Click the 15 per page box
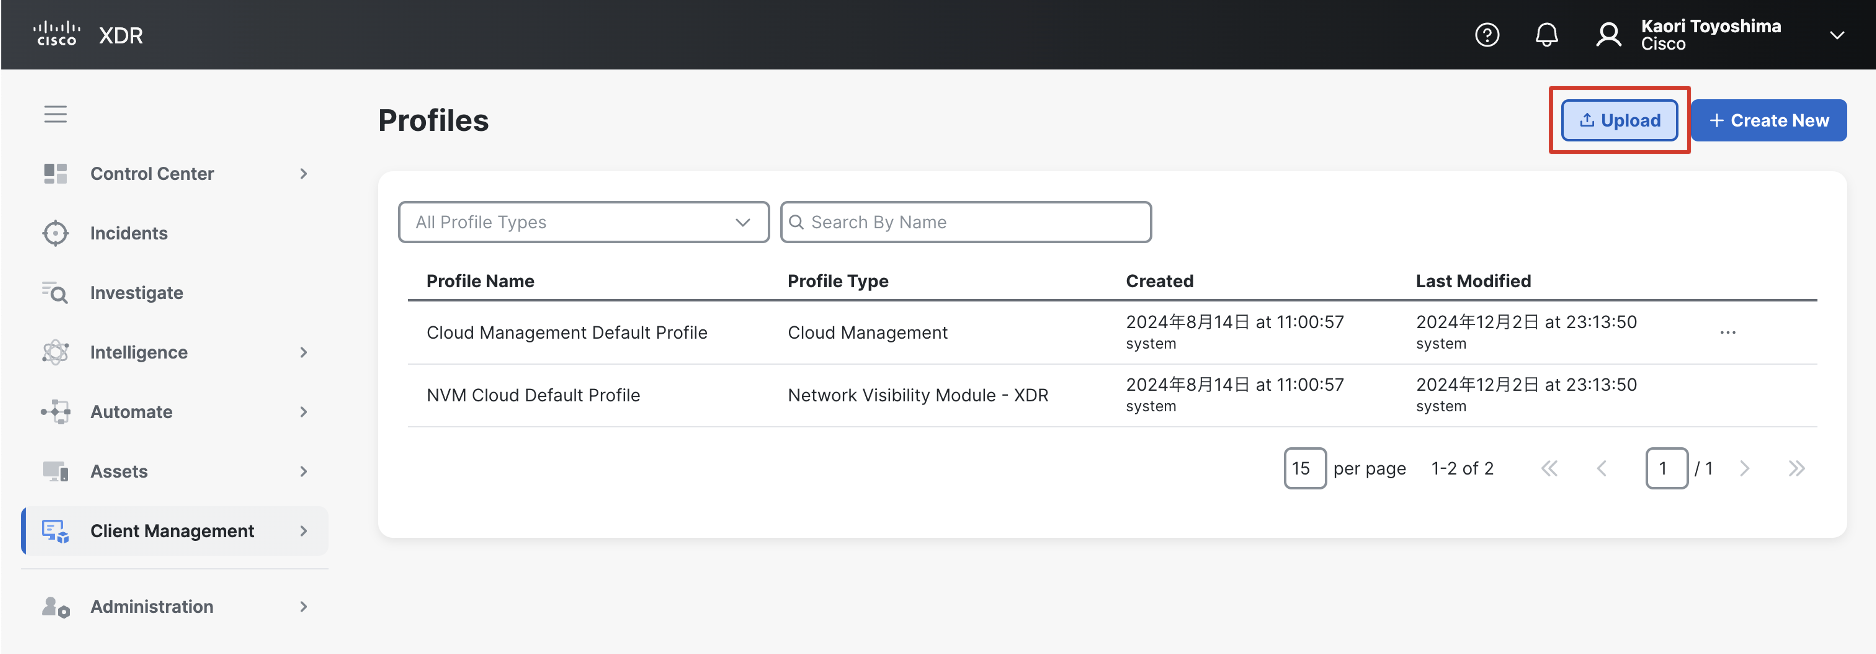1876x654 pixels. pyautogui.click(x=1304, y=468)
